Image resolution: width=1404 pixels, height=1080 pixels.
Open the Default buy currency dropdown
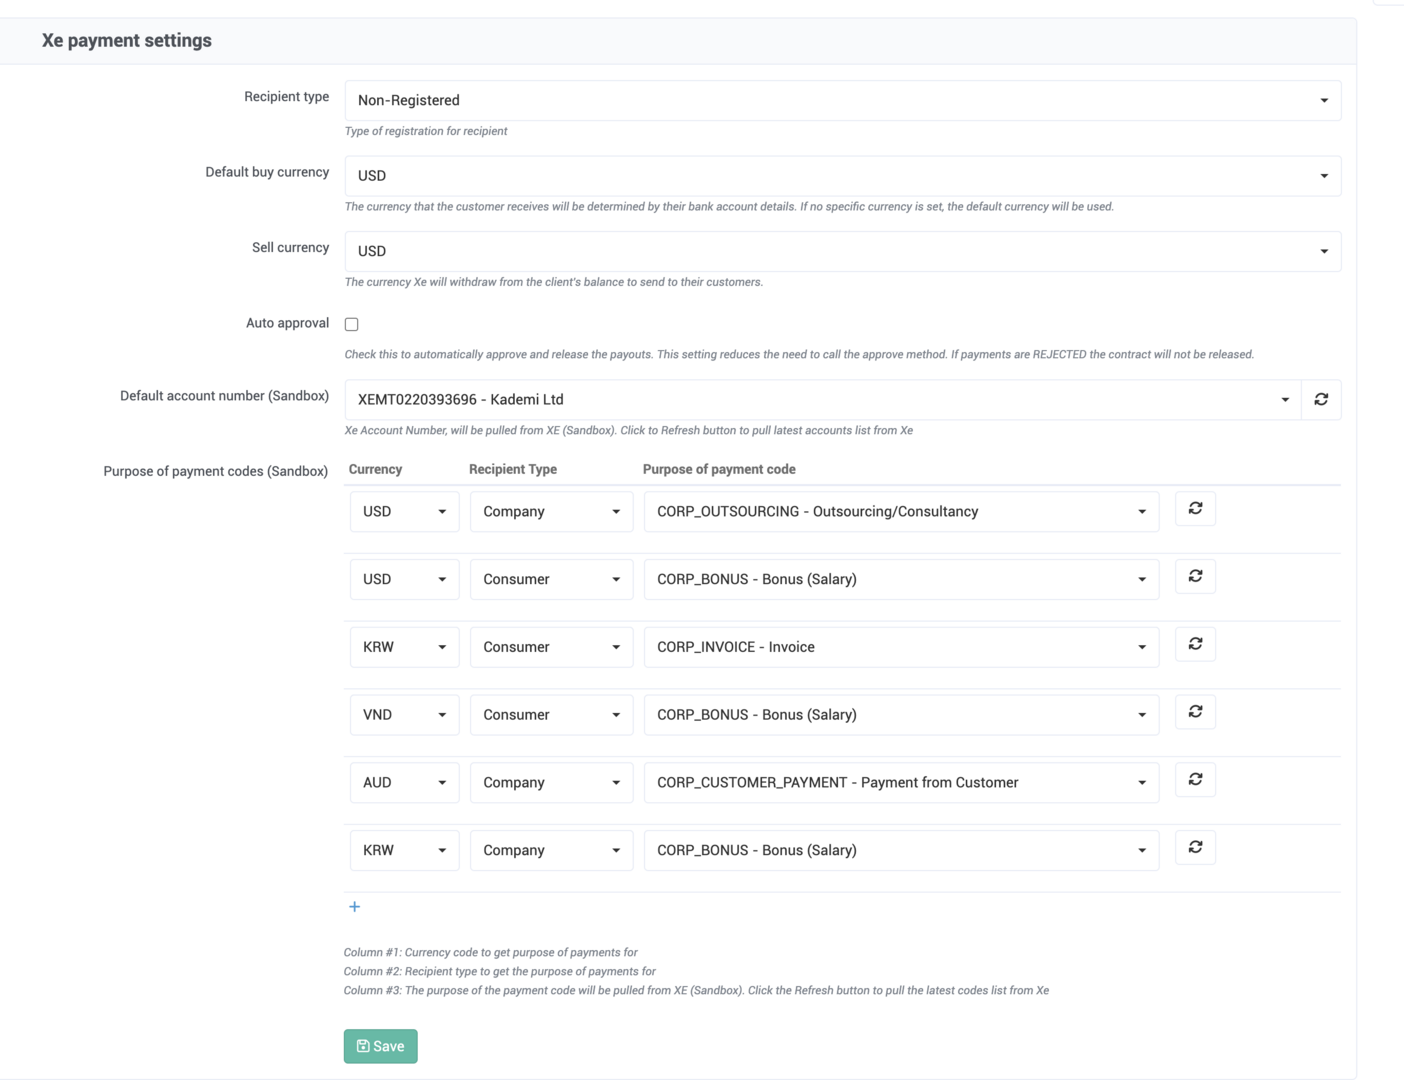(x=843, y=175)
